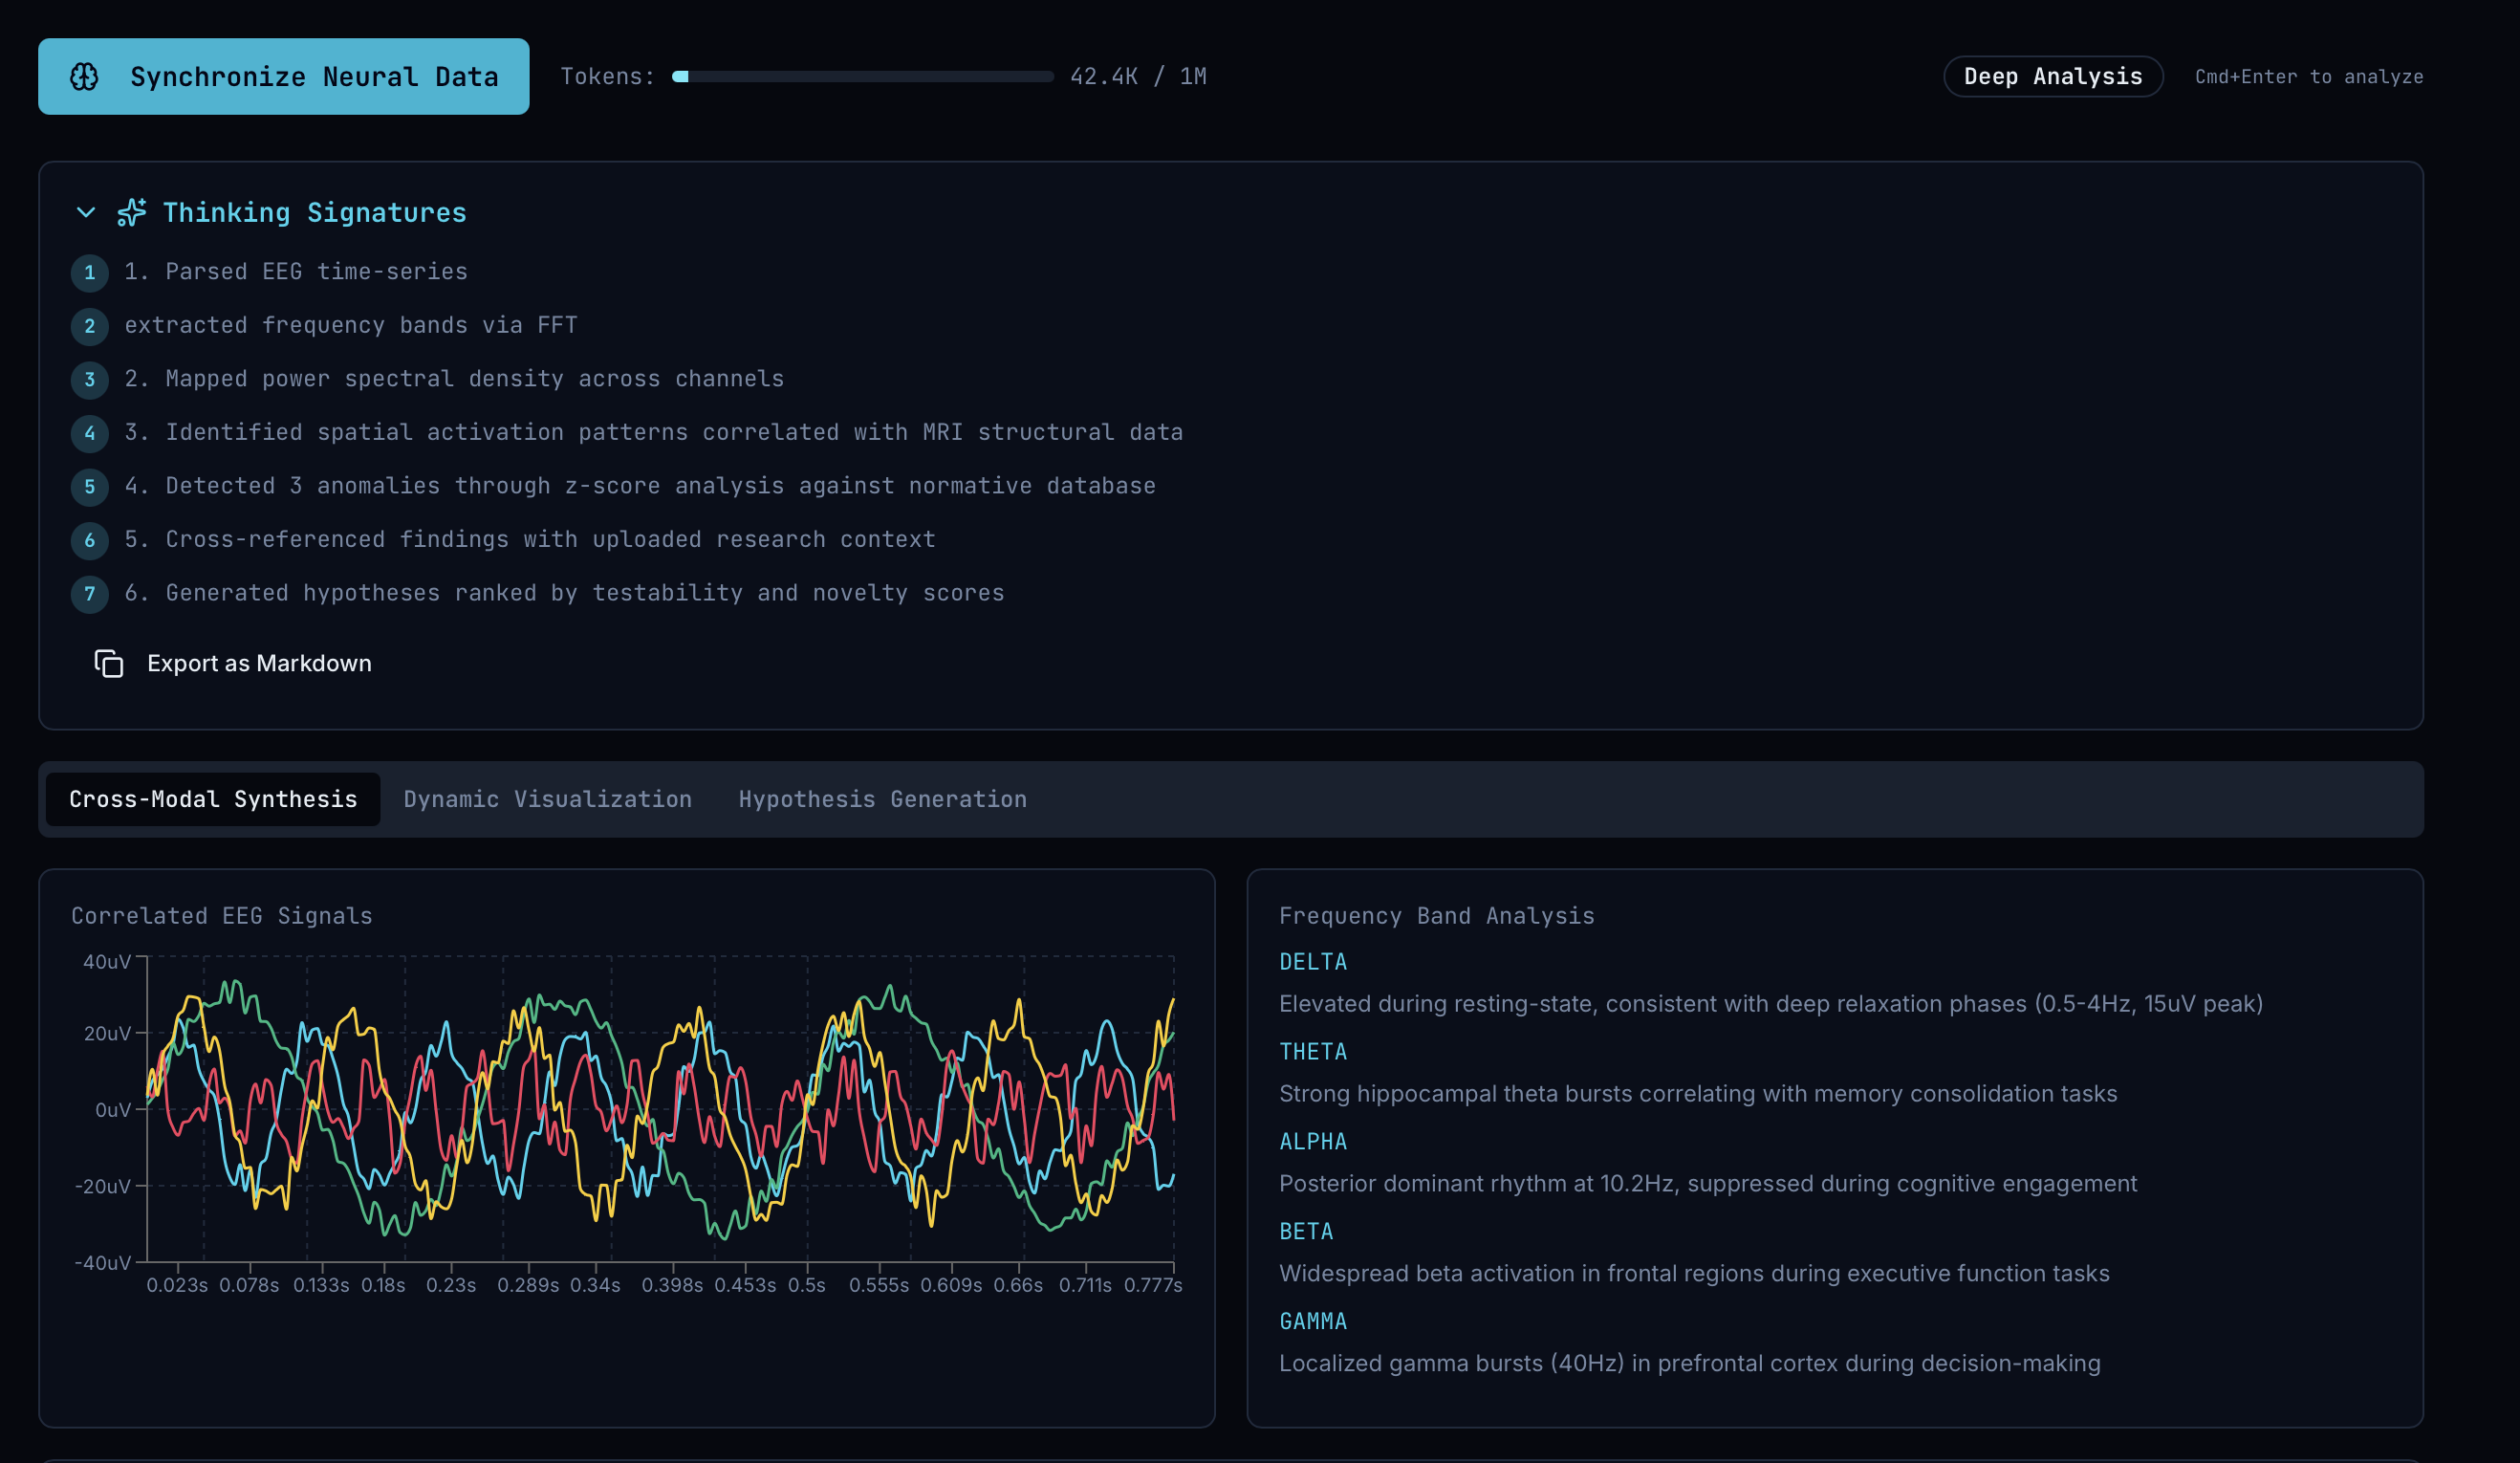Click the copy icon next to Export as Markdown

pyautogui.click(x=109, y=664)
